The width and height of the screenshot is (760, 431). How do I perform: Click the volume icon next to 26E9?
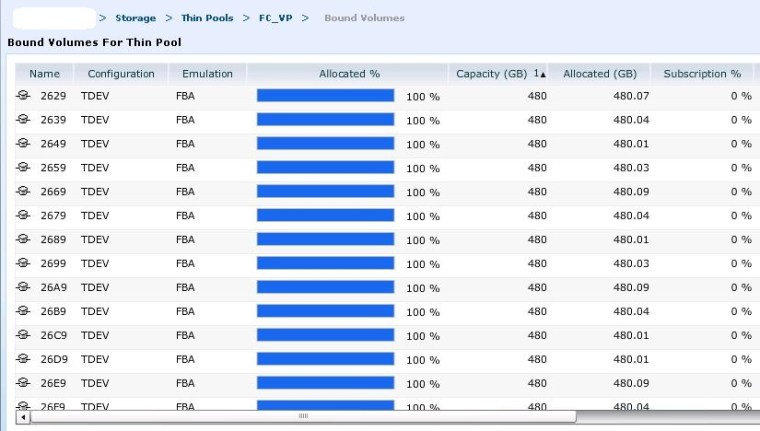[23, 383]
